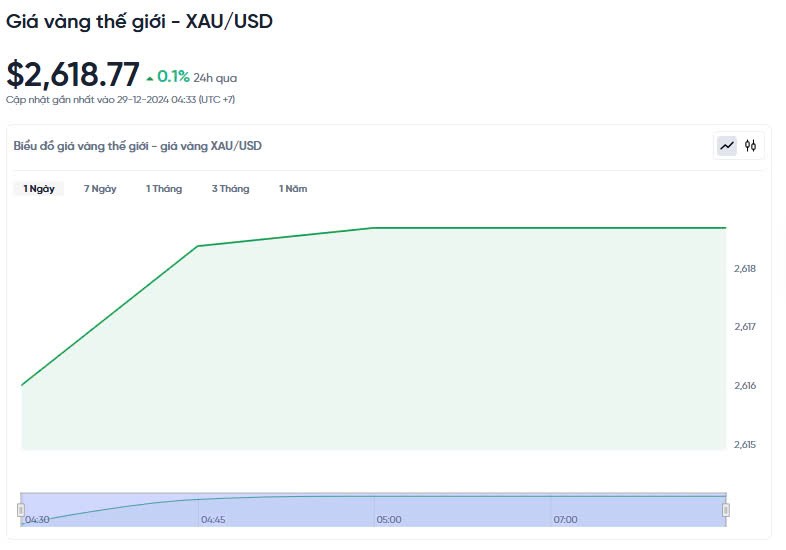Switch to the candlestick chart view icon

pos(750,146)
